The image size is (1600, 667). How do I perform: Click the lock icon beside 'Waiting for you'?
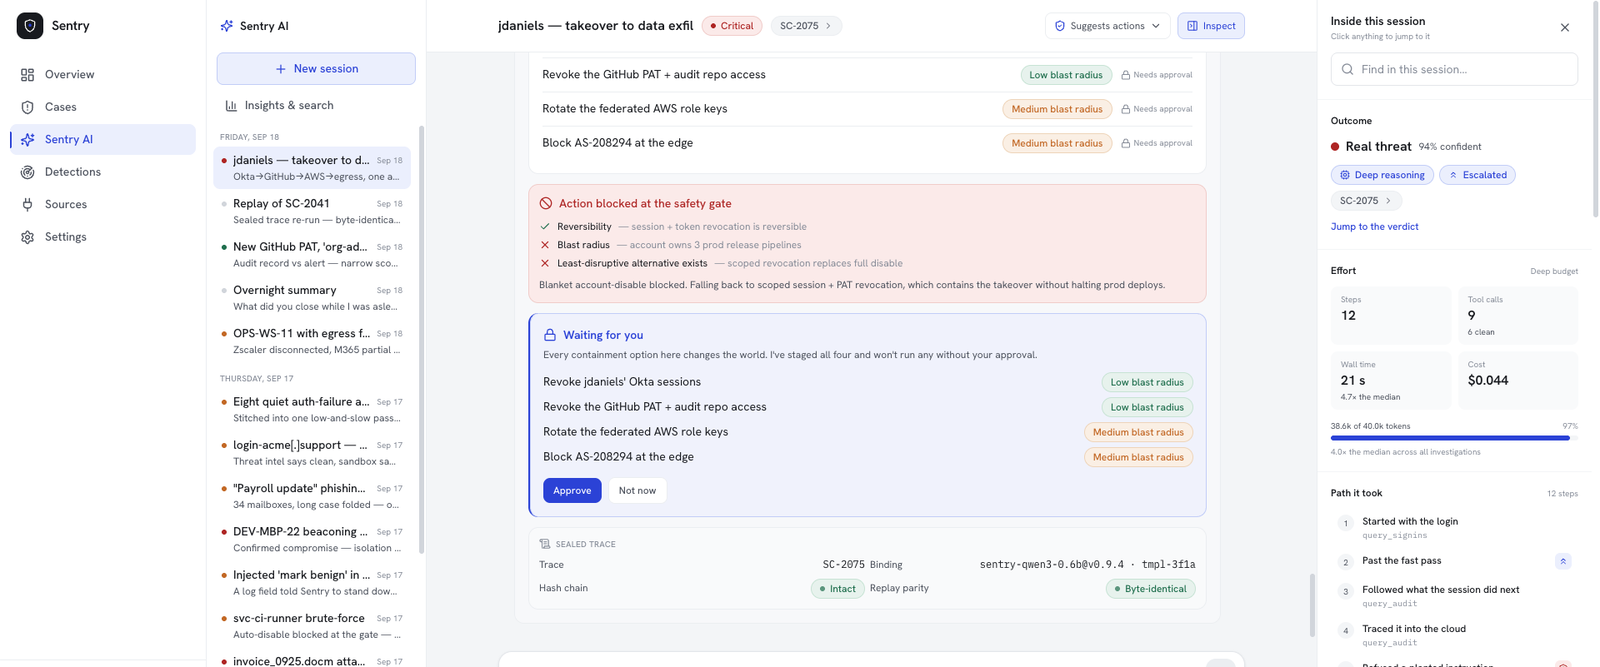550,336
